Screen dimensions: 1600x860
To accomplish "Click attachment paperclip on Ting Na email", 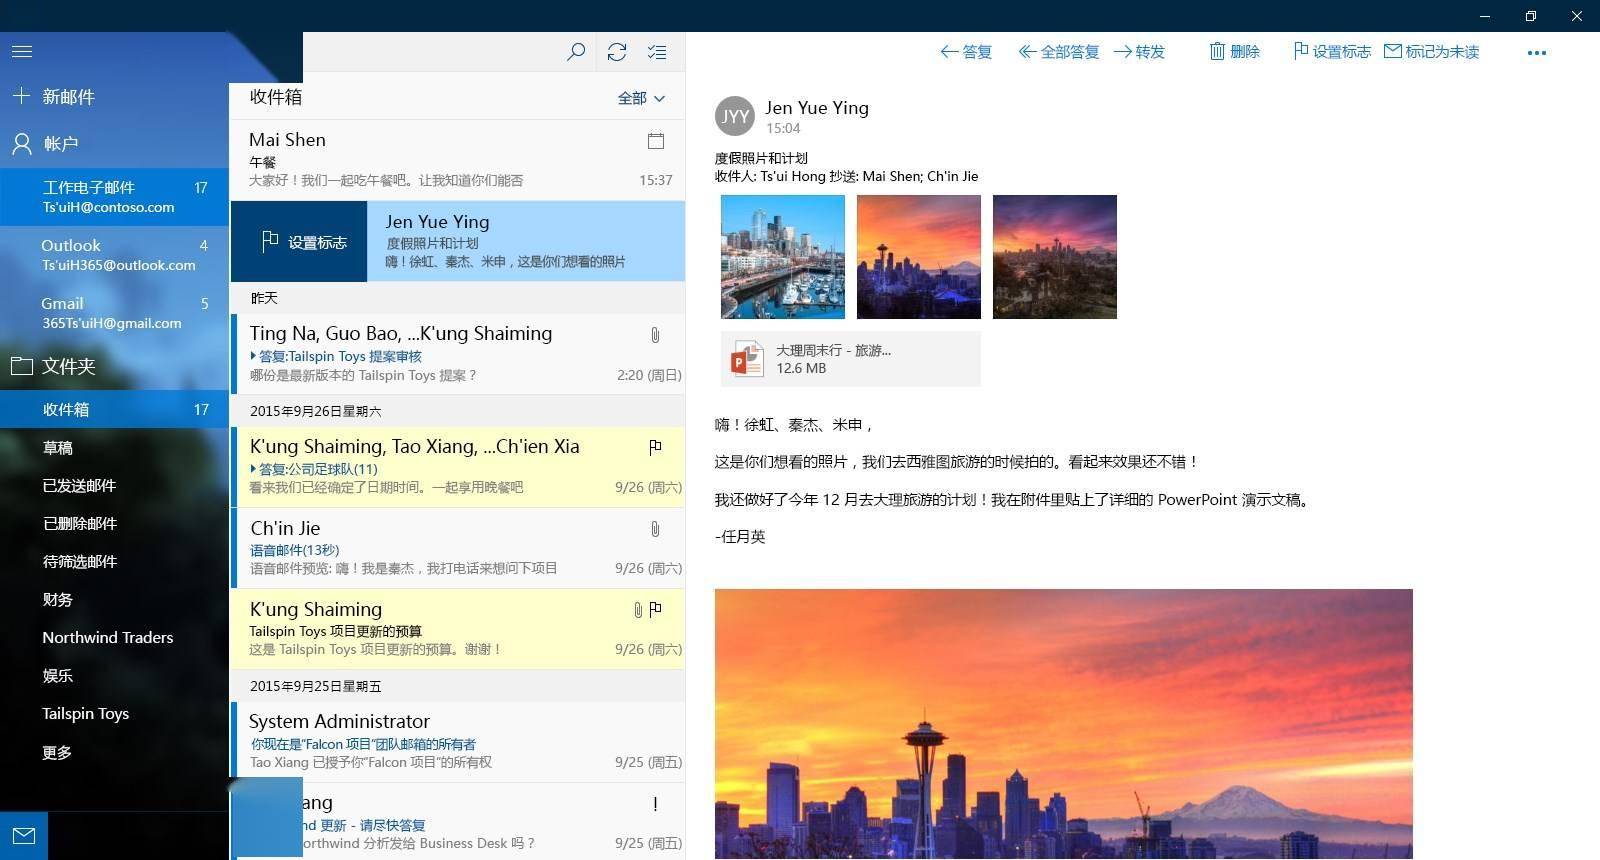I will point(655,335).
